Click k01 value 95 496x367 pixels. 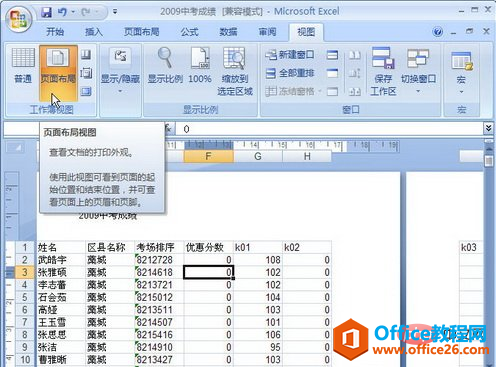(258, 347)
